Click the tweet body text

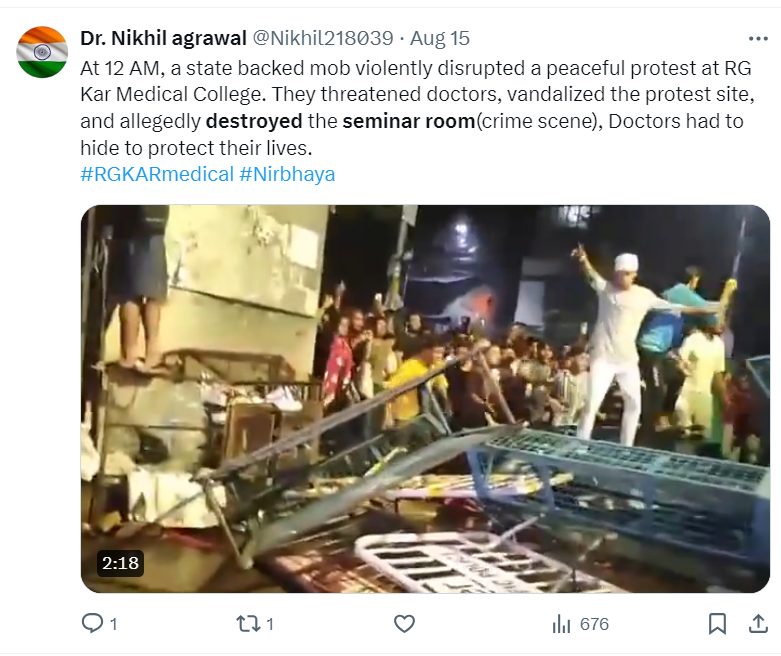(x=417, y=108)
